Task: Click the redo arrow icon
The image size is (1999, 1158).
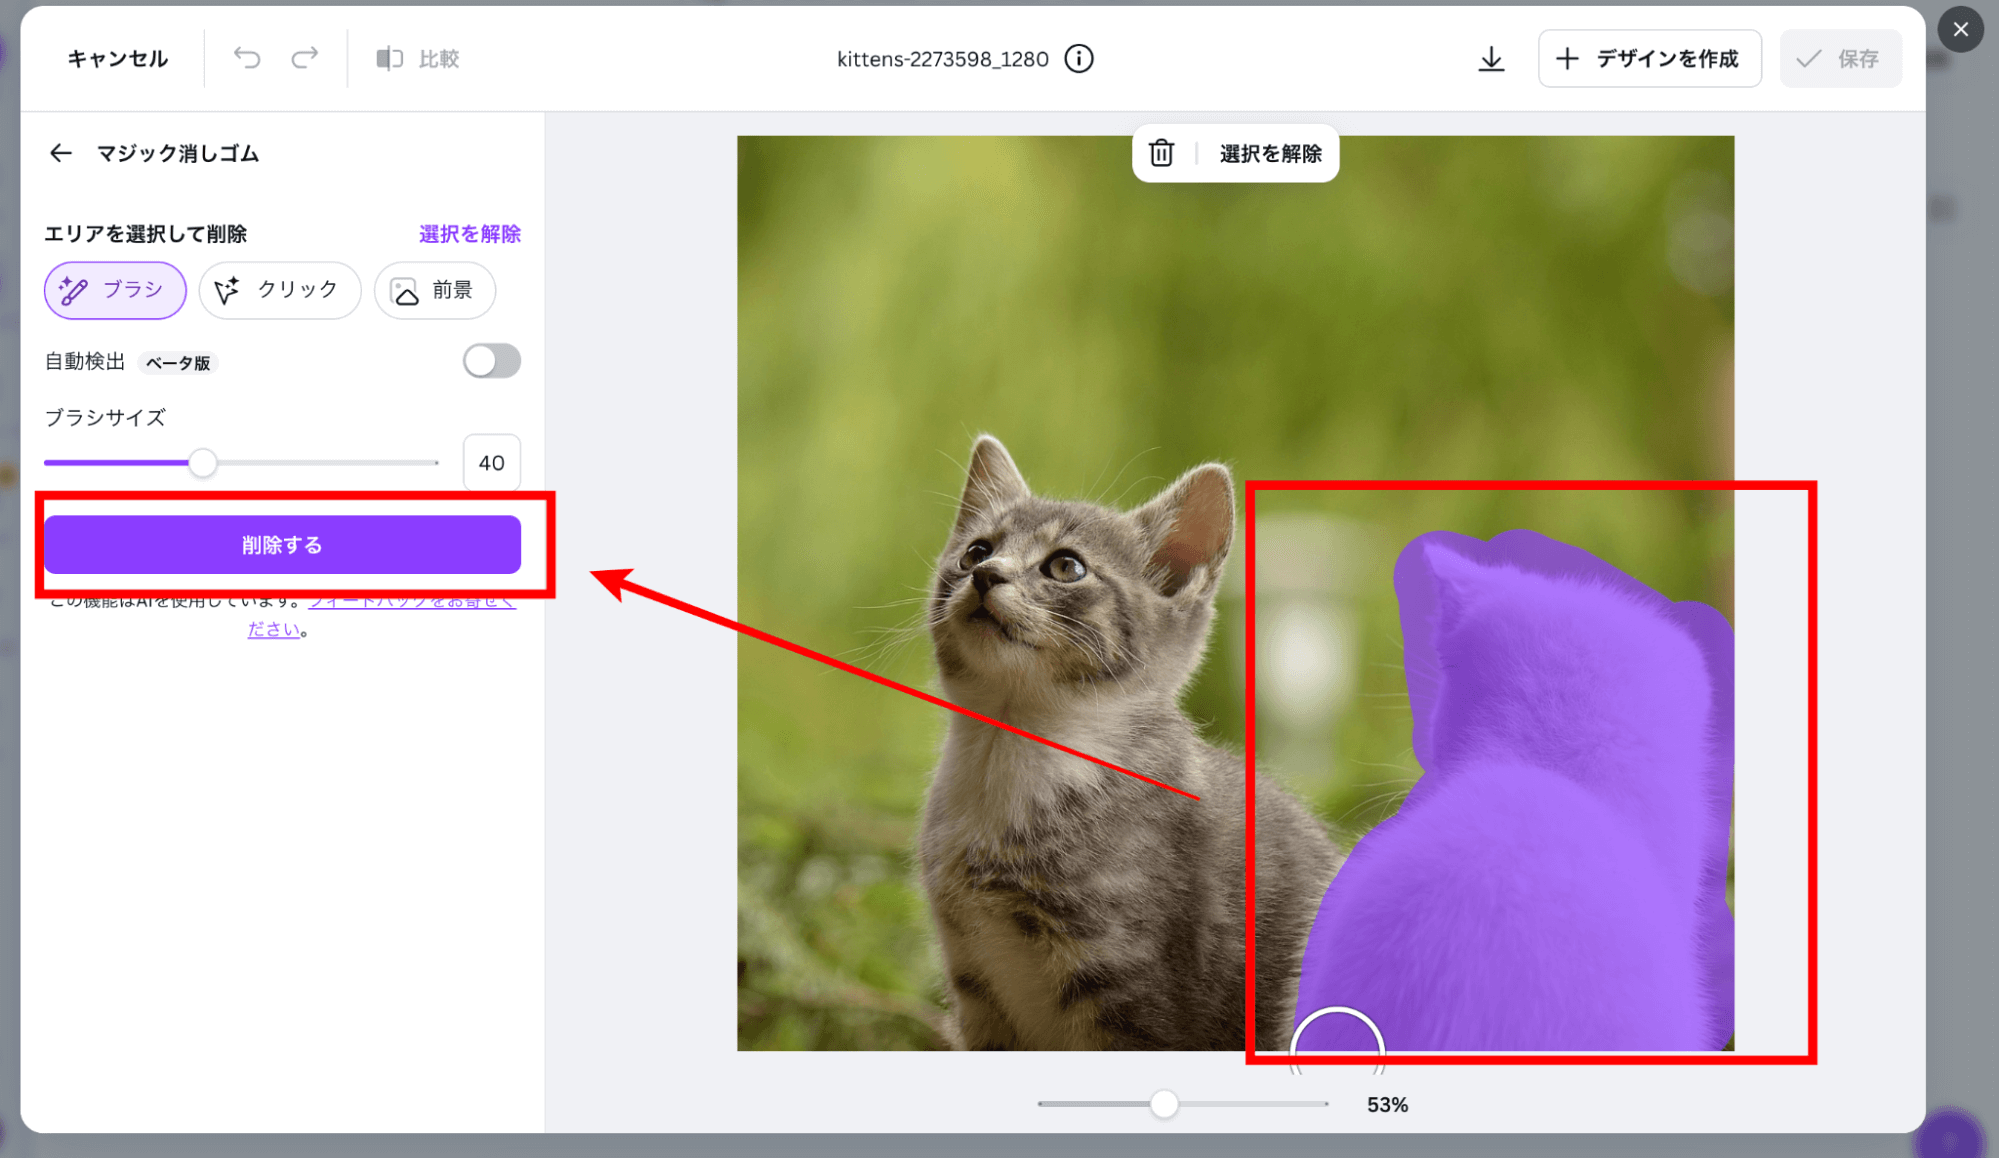Action: 304,58
